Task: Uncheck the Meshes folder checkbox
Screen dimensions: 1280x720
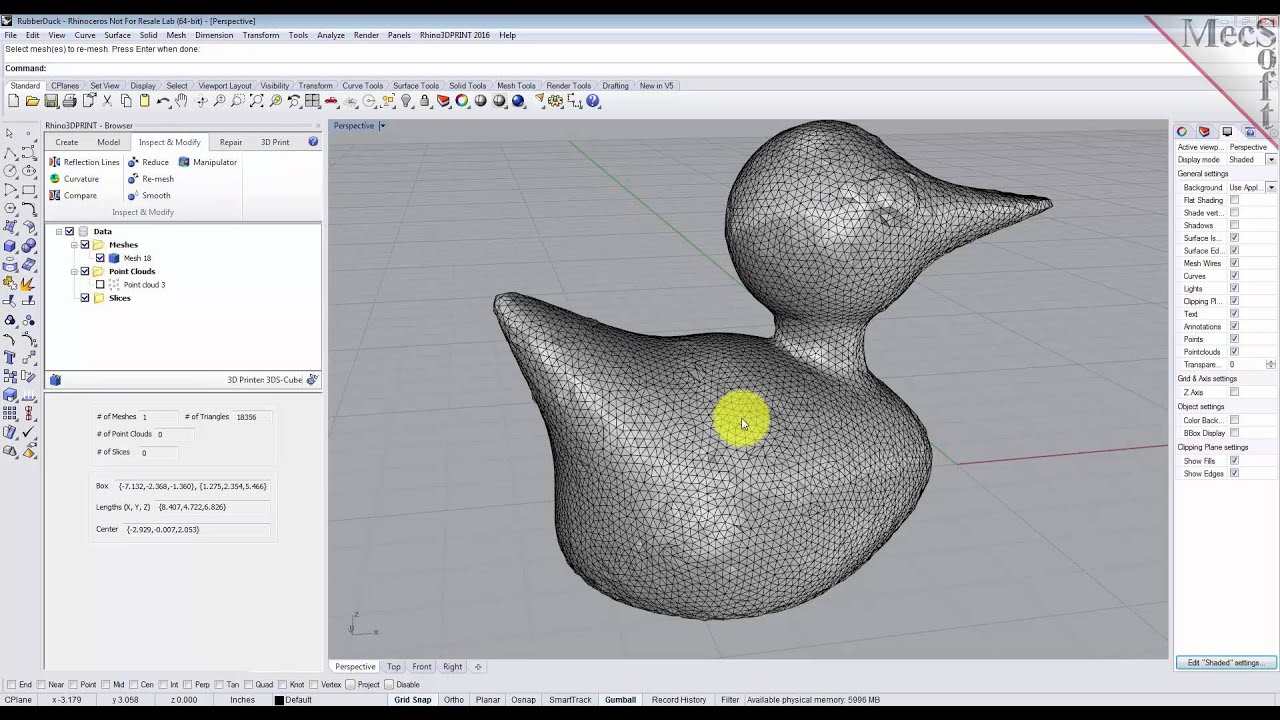Action: pyautogui.click(x=85, y=245)
